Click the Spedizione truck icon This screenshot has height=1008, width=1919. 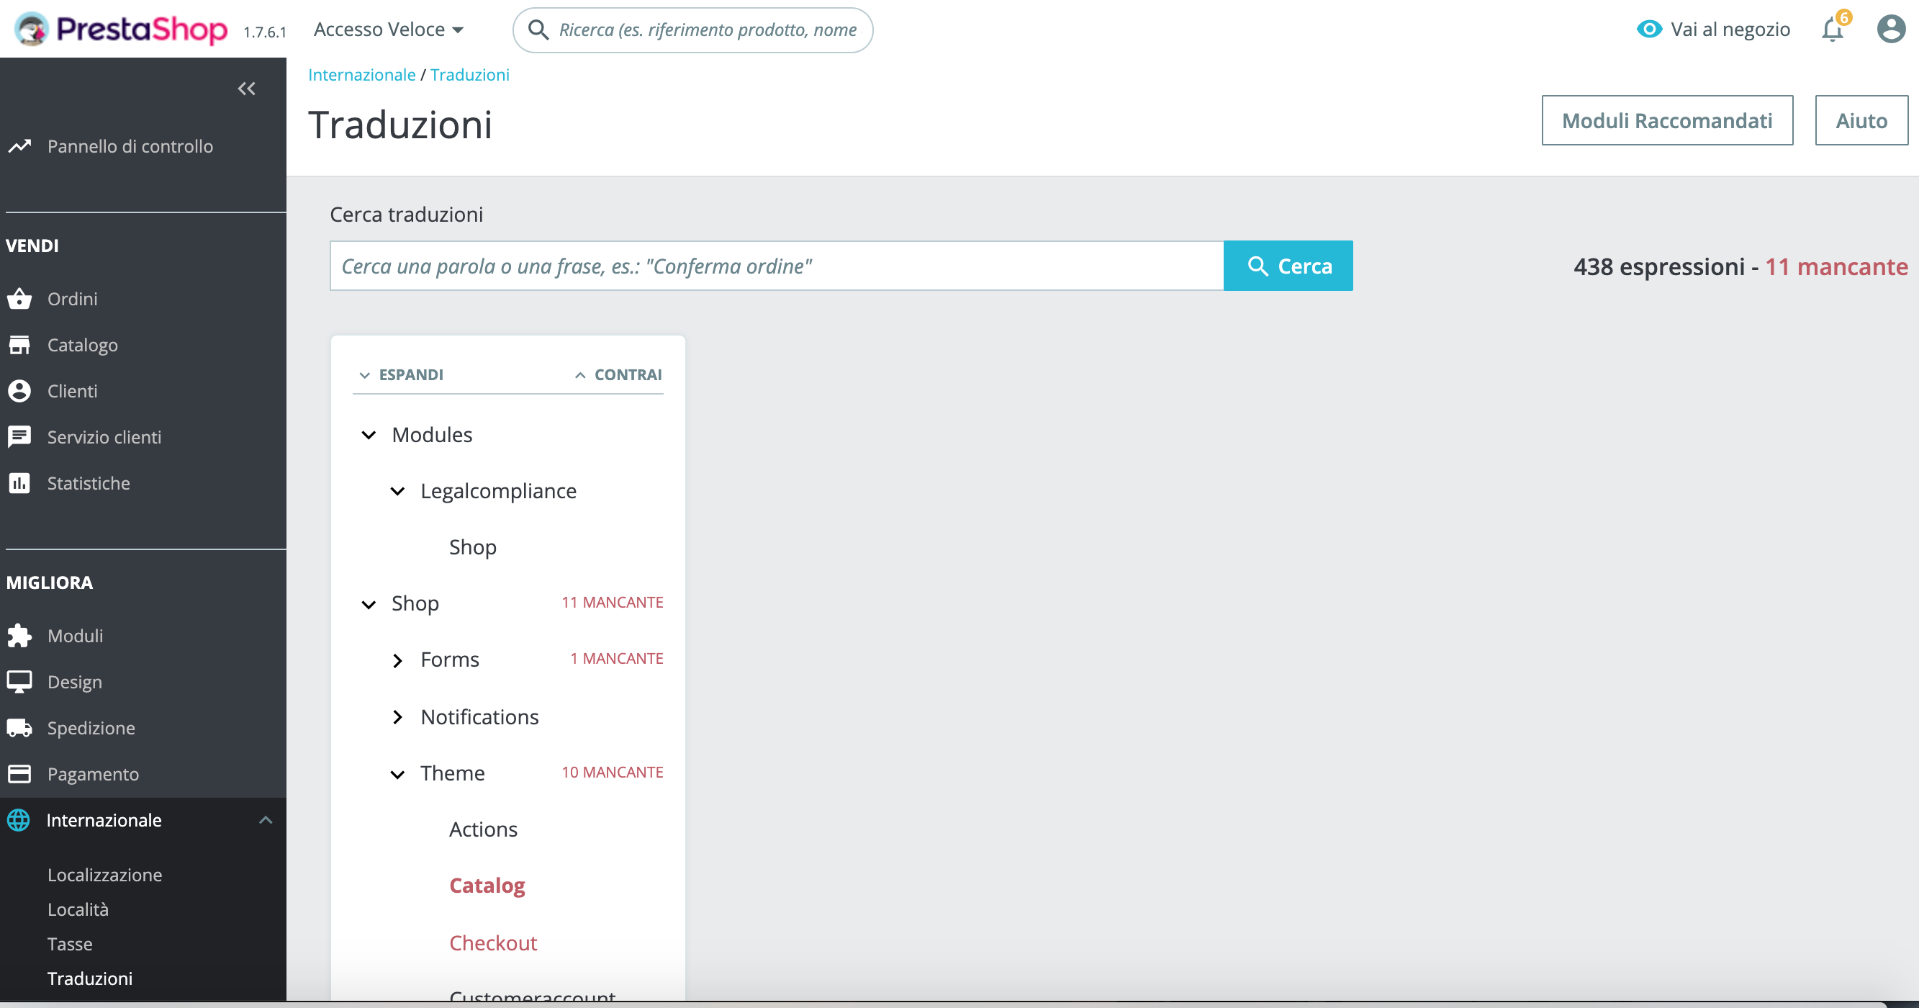[19, 728]
